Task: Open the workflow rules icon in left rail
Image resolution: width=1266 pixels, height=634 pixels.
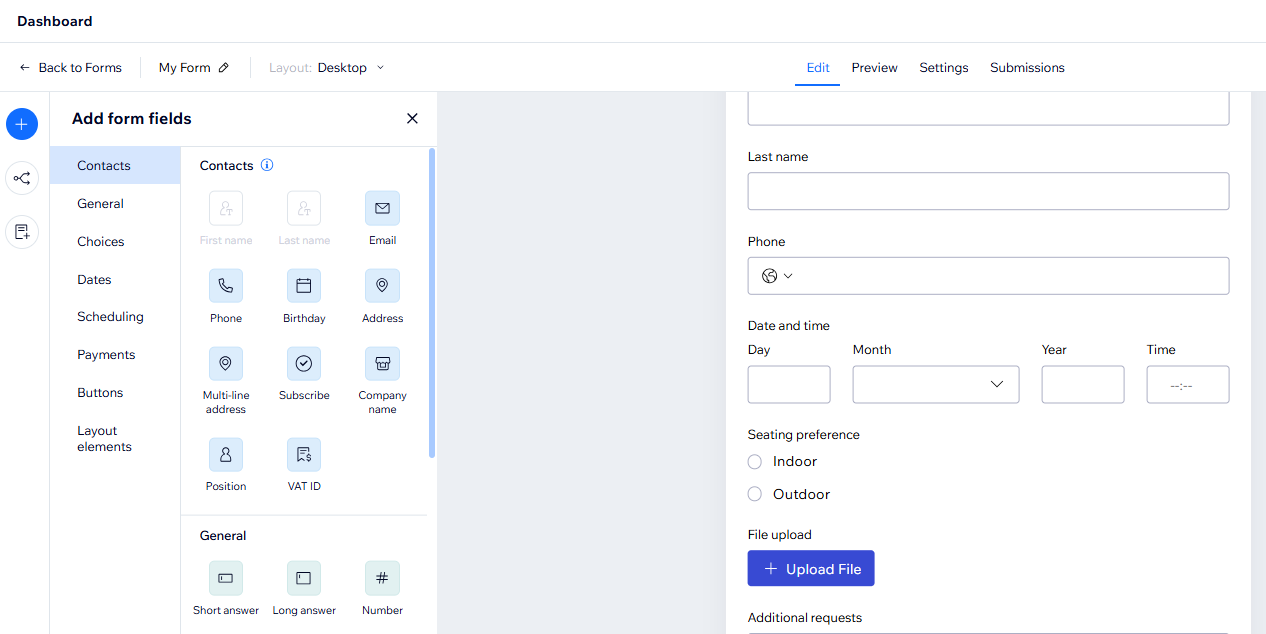Action: pyautogui.click(x=22, y=179)
